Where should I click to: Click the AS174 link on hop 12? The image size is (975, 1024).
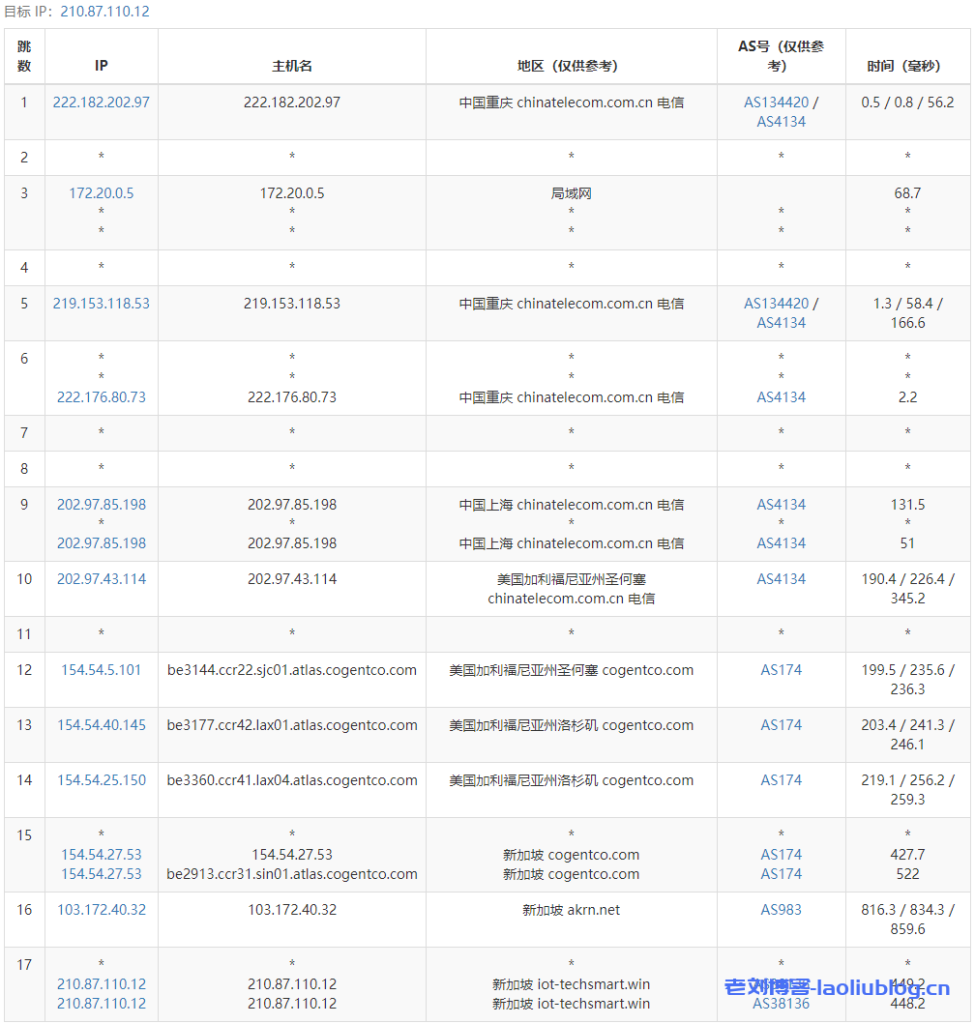(780, 670)
